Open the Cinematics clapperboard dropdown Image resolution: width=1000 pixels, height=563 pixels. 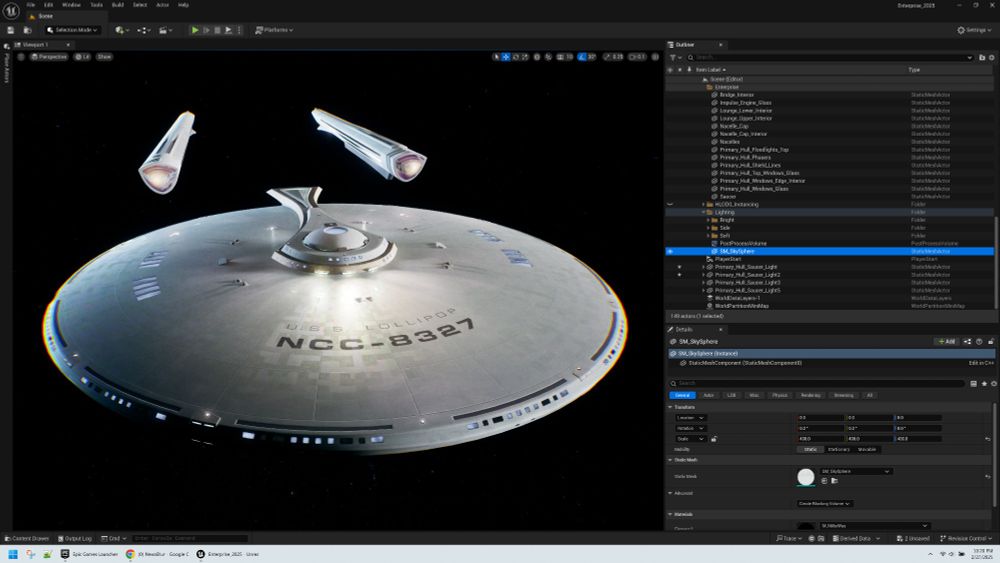pos(166,30)
